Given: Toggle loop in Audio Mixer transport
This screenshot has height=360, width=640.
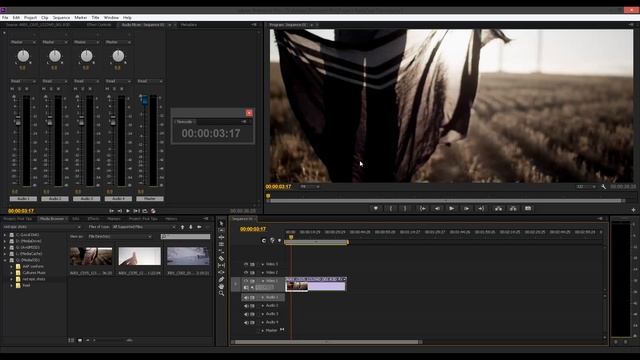Looking at the screenshot, I should pos(145,211).
